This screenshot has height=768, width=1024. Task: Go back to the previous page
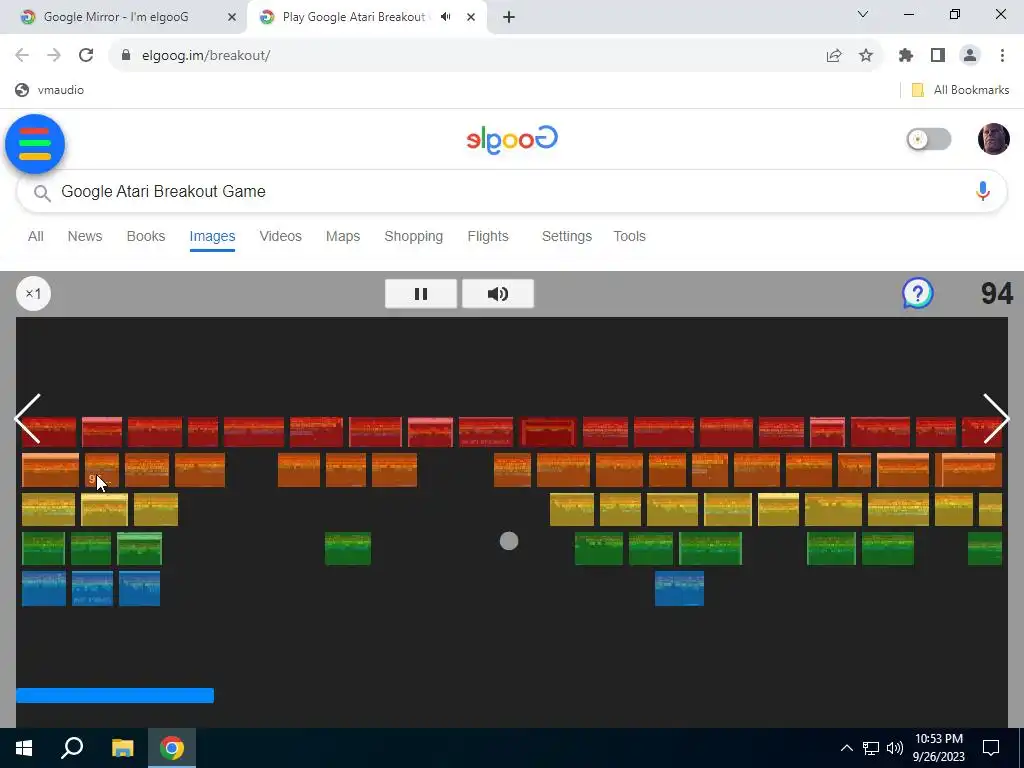click(22, 56)
